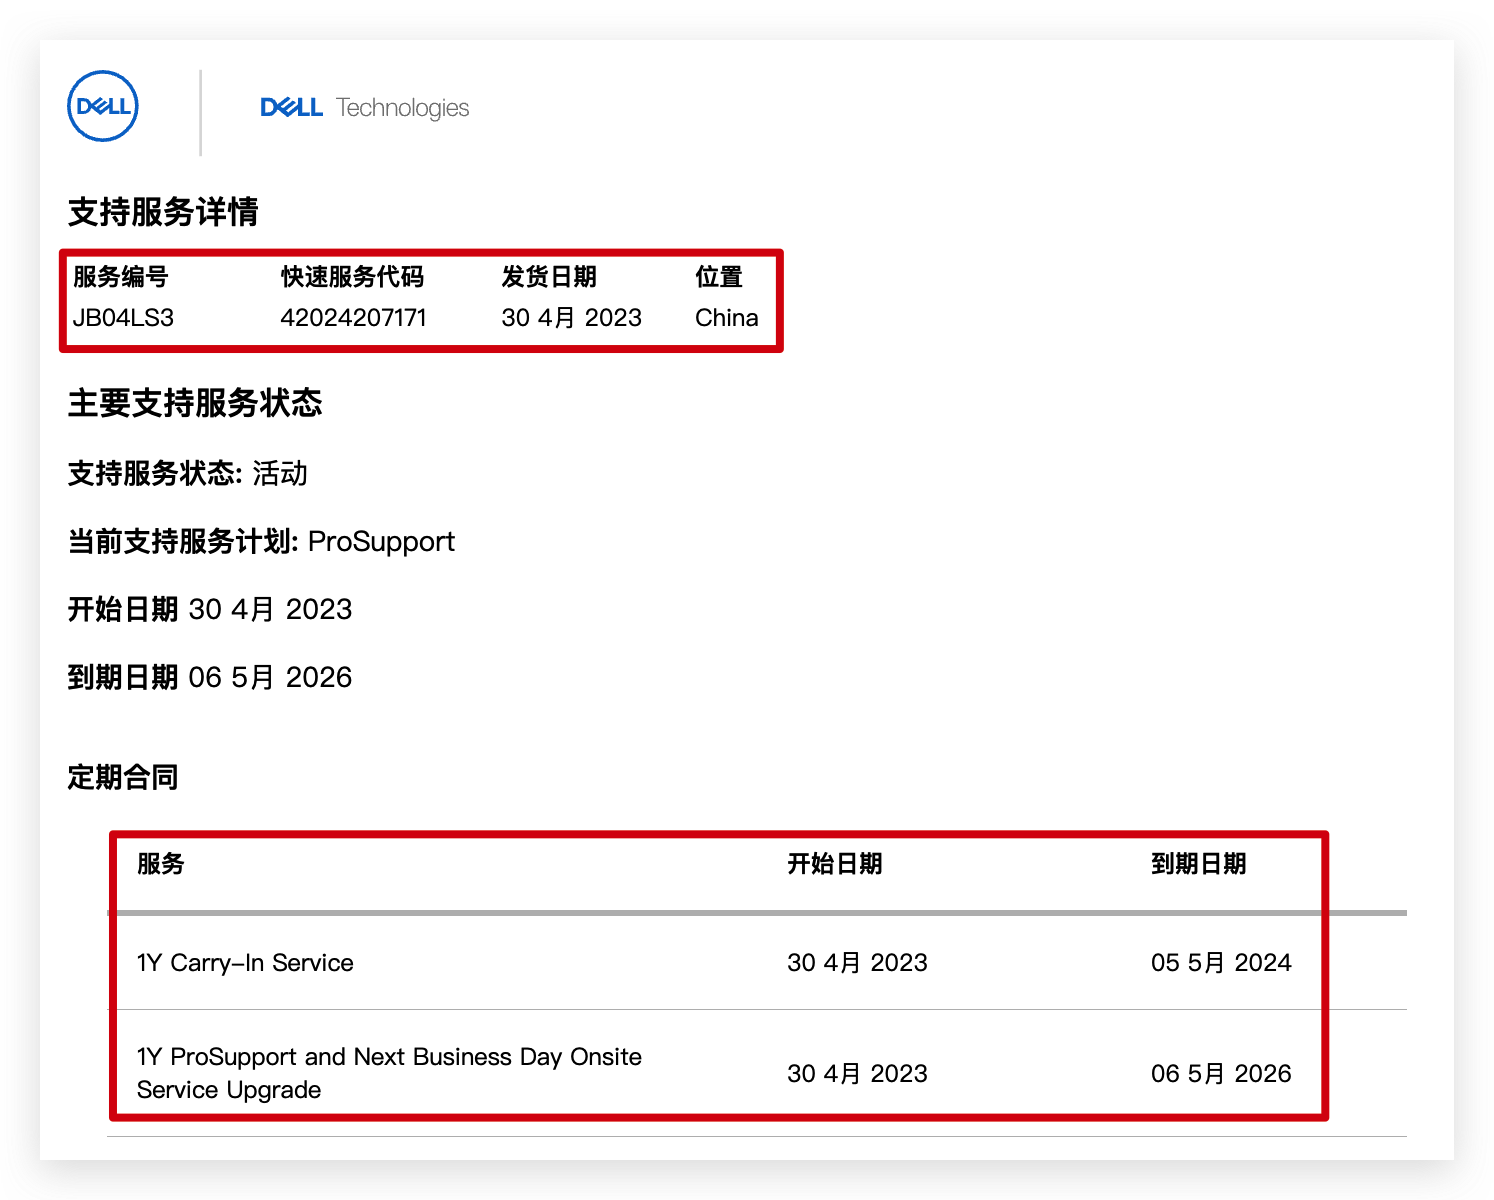Click the 位置 label
Screen dimensions: 1494x1200
point(719,277)
